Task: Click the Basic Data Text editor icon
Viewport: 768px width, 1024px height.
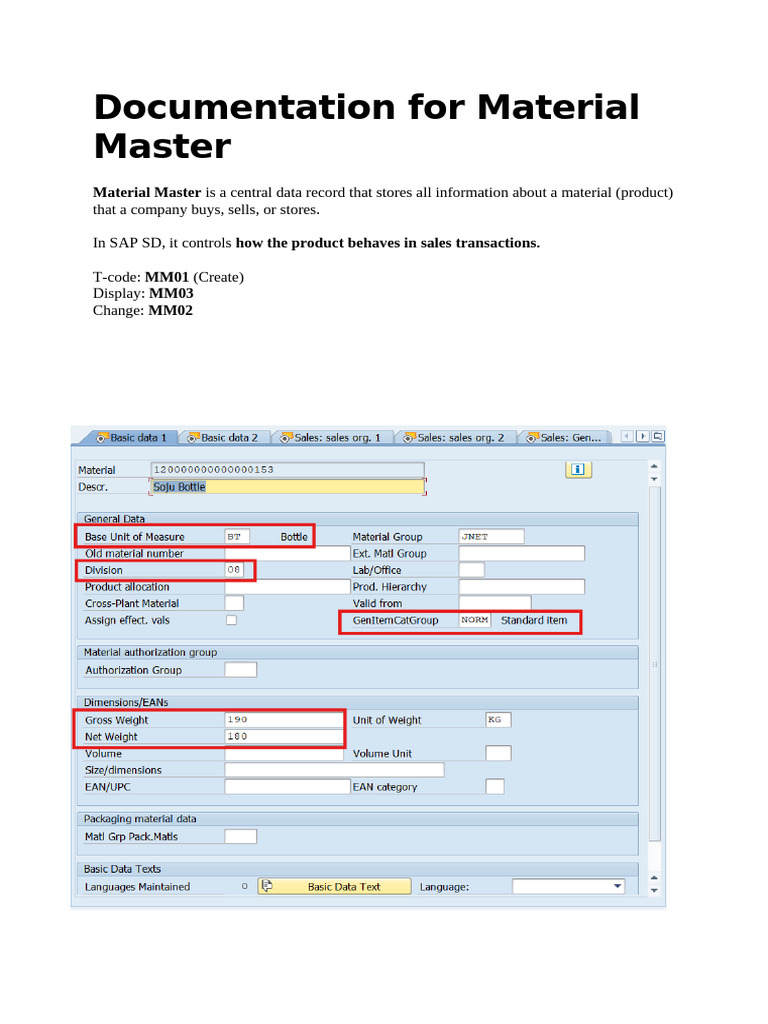Action: 267,886
